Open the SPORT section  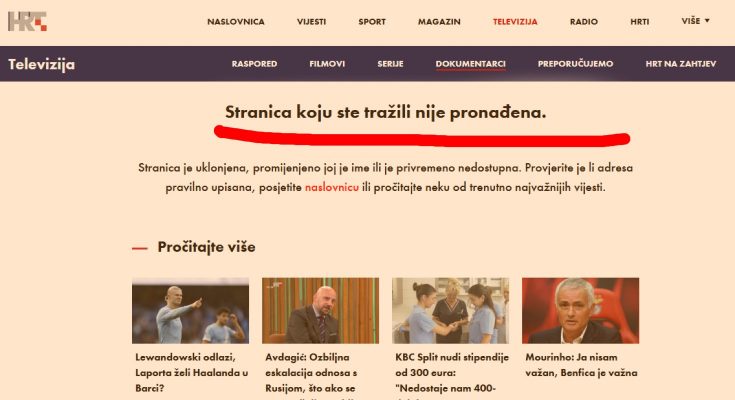(x=372, y=22)
